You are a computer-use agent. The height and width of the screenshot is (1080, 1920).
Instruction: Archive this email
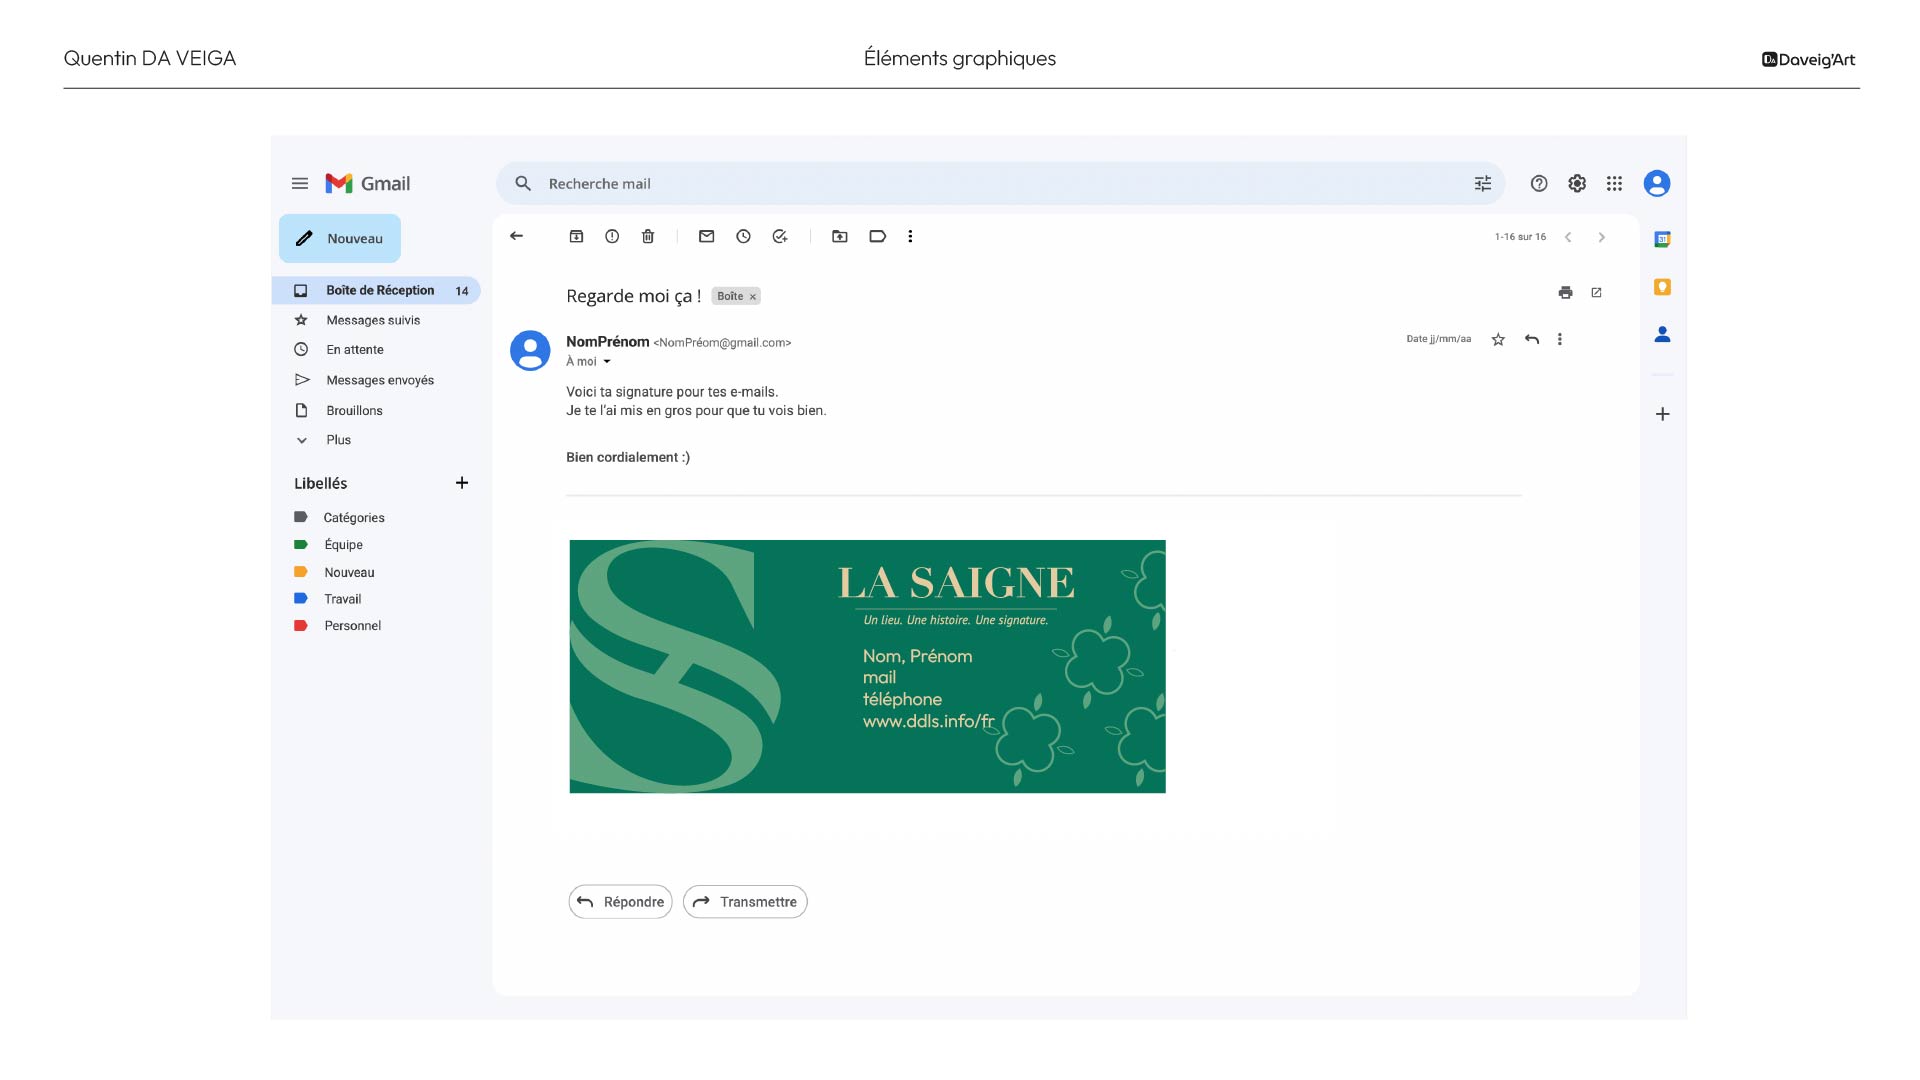click(x=576, y=236)
